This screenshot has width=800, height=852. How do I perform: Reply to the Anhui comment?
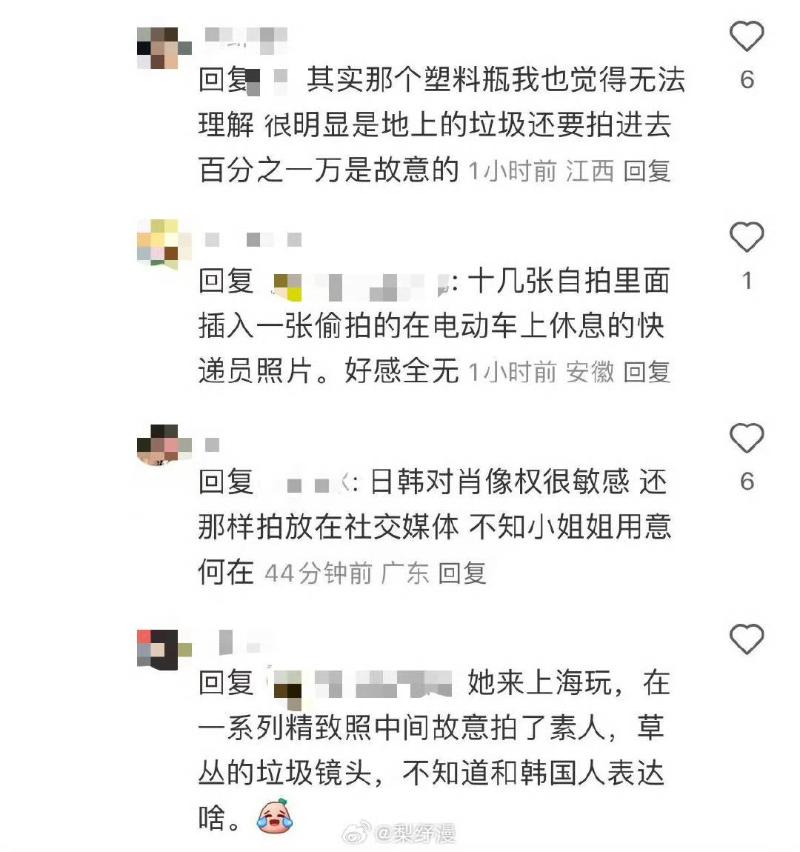pyautogui.click(x=647, y=372)
